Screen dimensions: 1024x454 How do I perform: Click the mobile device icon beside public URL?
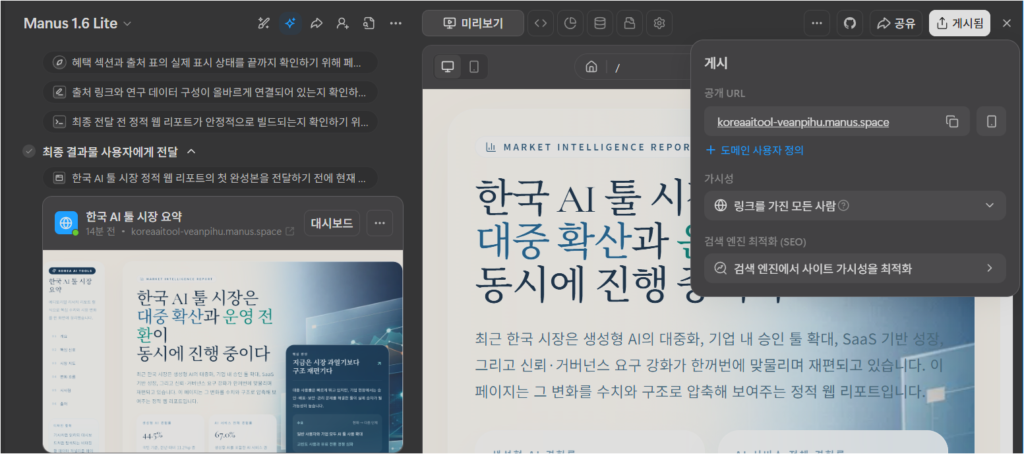pos(991,122)
